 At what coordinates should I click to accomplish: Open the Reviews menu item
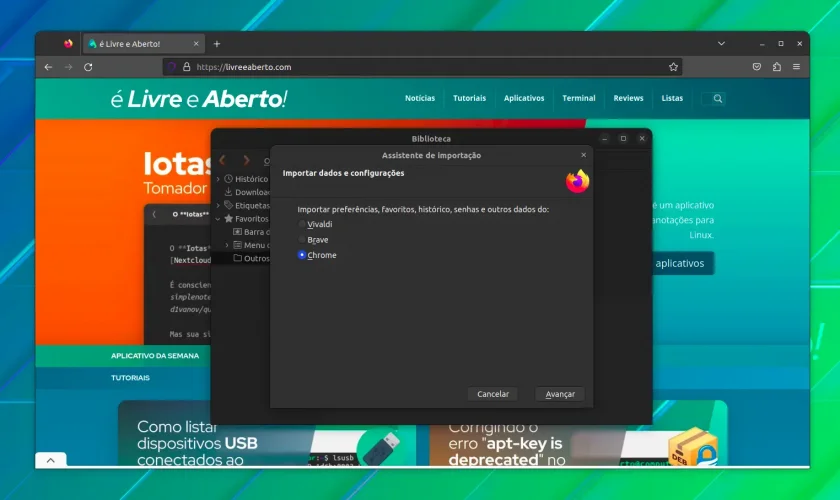[628, 98]
